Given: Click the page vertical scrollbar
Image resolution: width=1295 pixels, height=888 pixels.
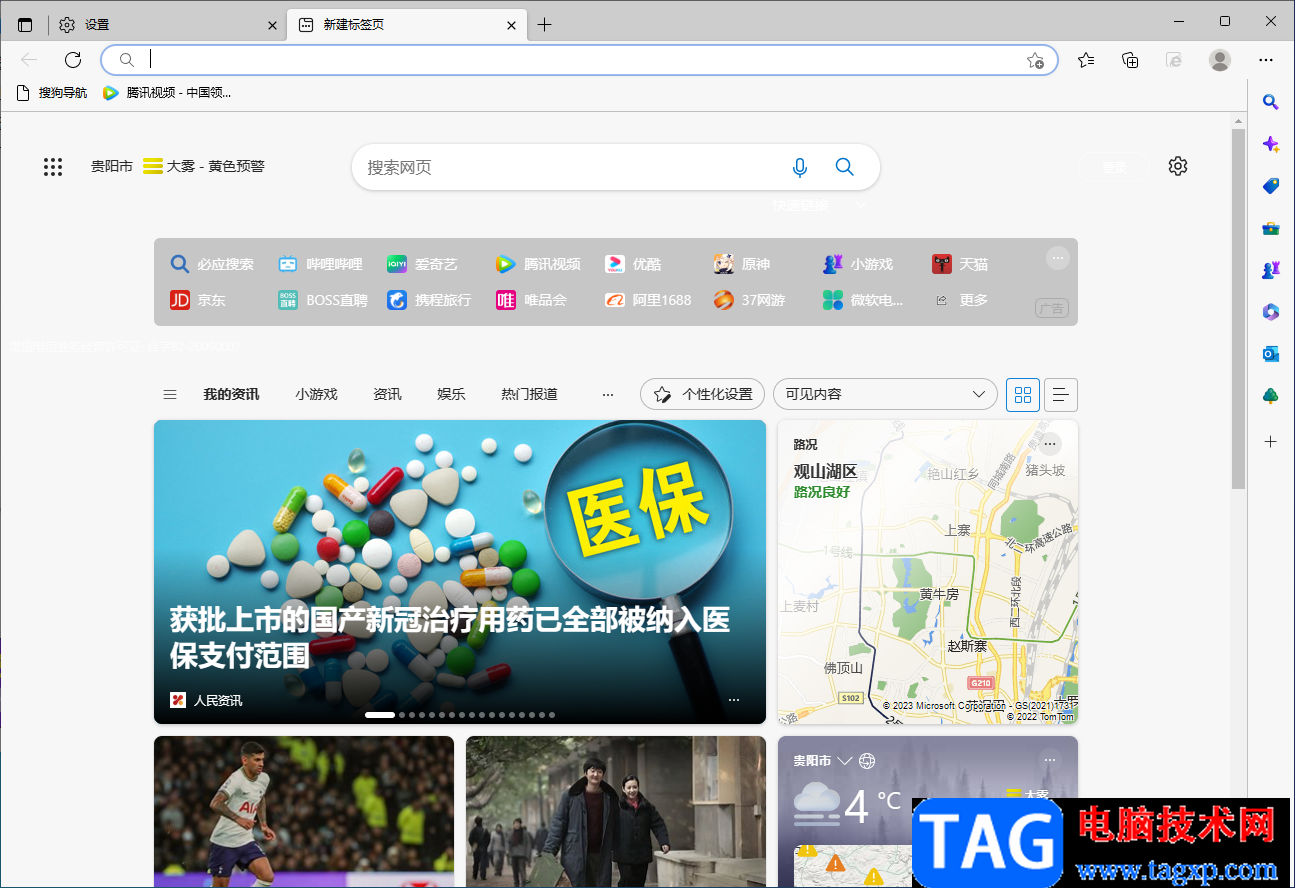Looking at the screenshot, I should tap(1238, 308).
